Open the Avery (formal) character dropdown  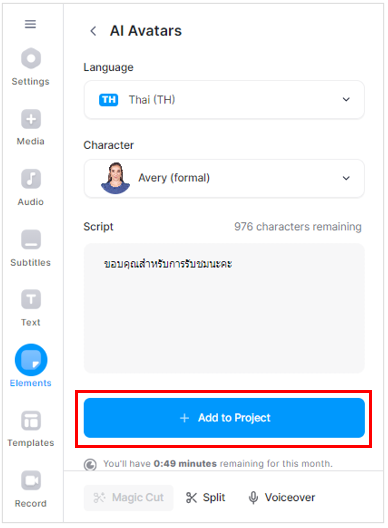coord(224,178)
